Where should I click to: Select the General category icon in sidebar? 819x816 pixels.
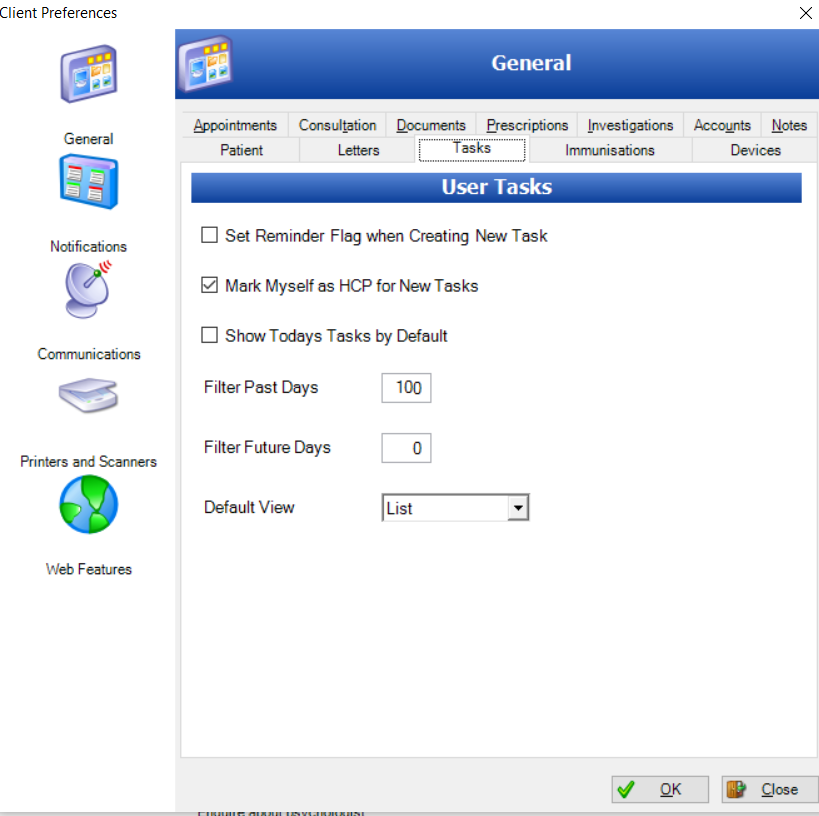click(x=88, y=75)
